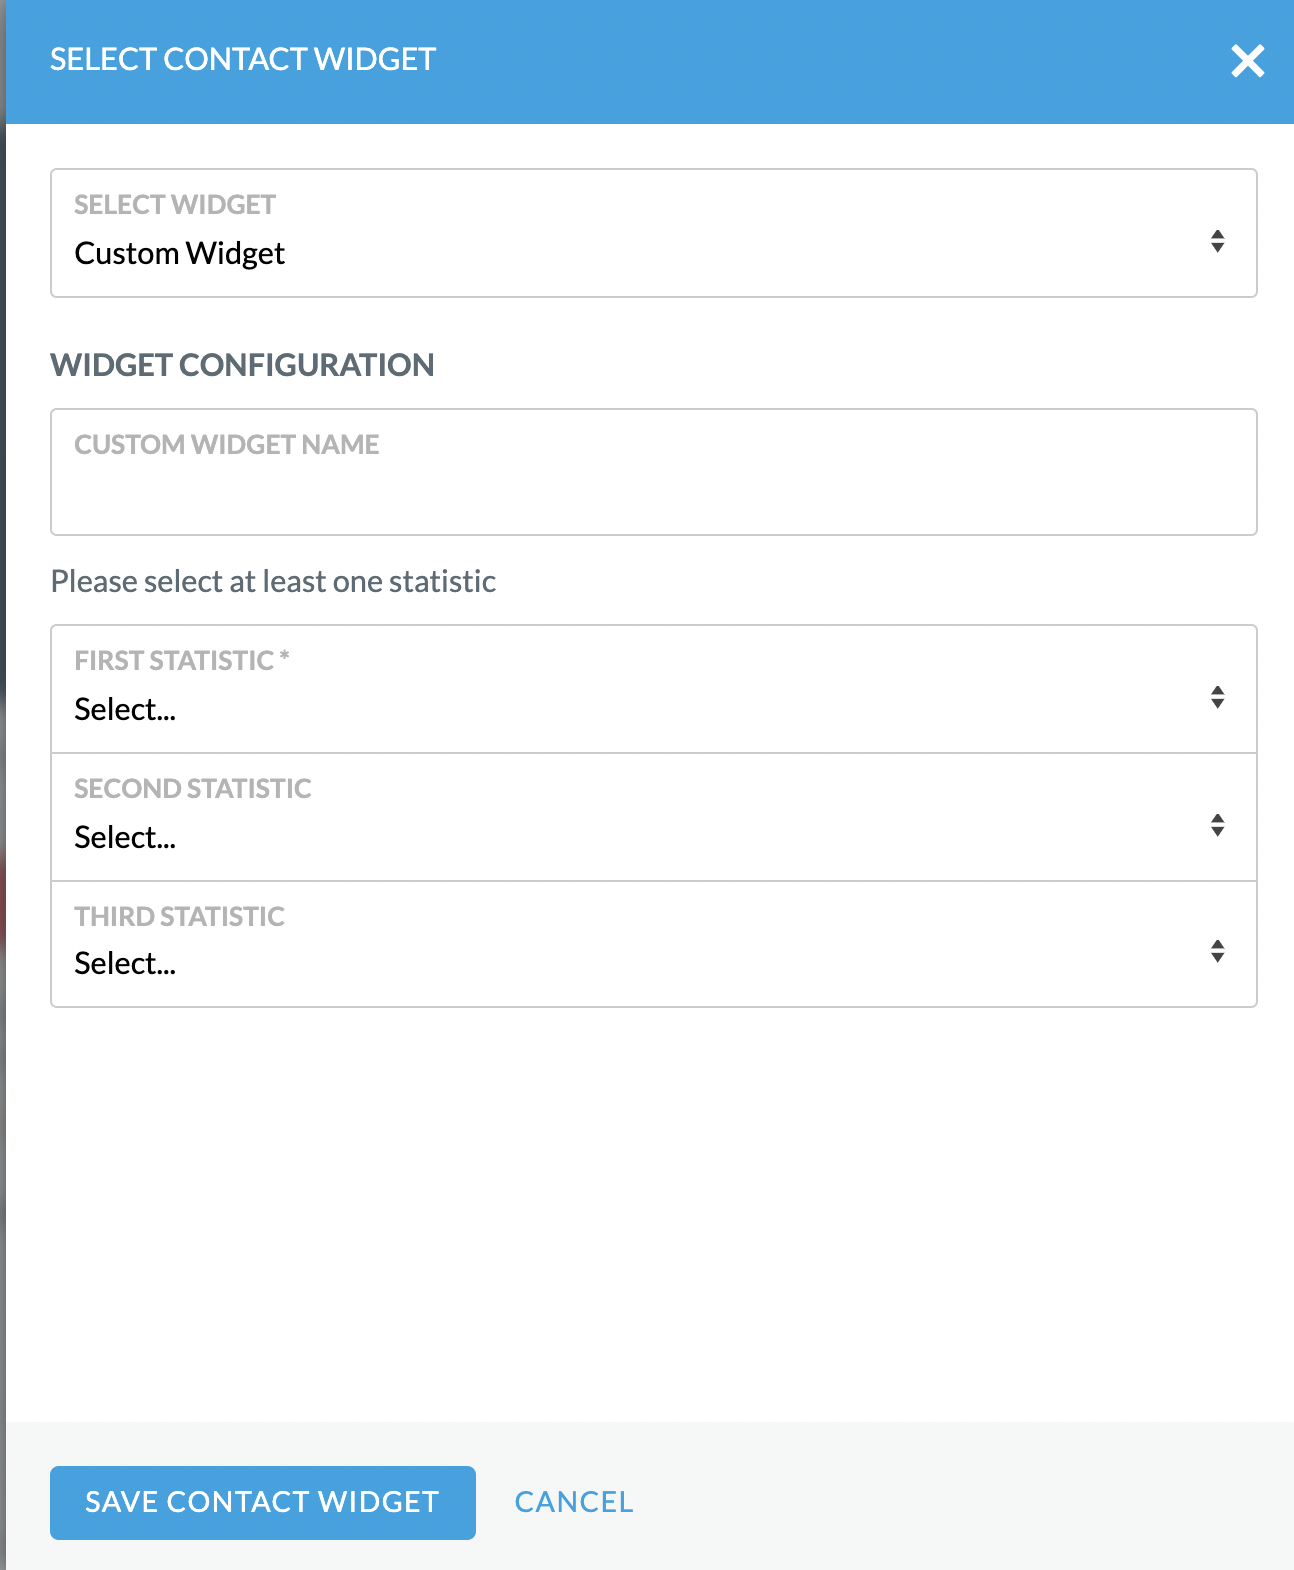The height and width of the screenshot is (1570, 1294).
Task: Click the 'Please select at least one statistic' hint
Action: tap(274, 581)
